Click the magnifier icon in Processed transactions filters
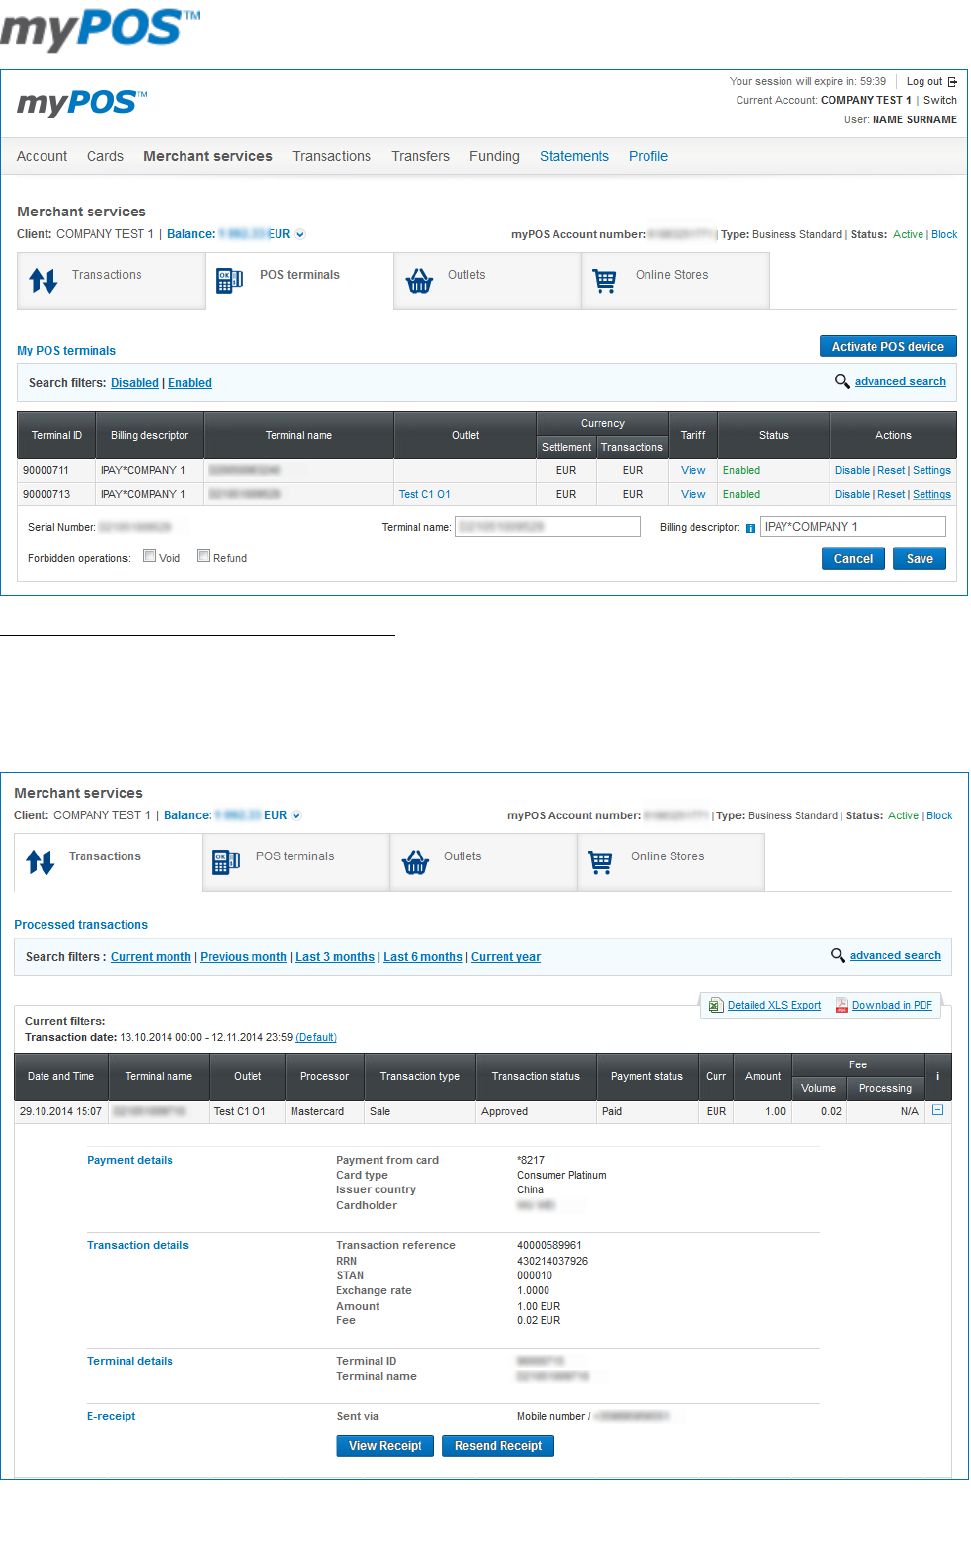This screenshot has height=1557, width=971. pos(838,955)
